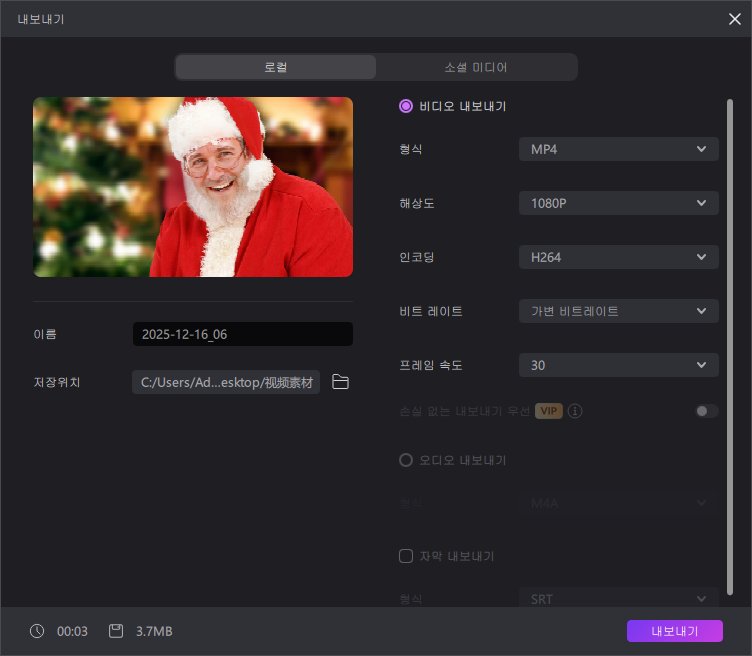Open the frame rate 30 dropdown
The height and width of the screenshot is (656, 752).
[x=618, y=365]
